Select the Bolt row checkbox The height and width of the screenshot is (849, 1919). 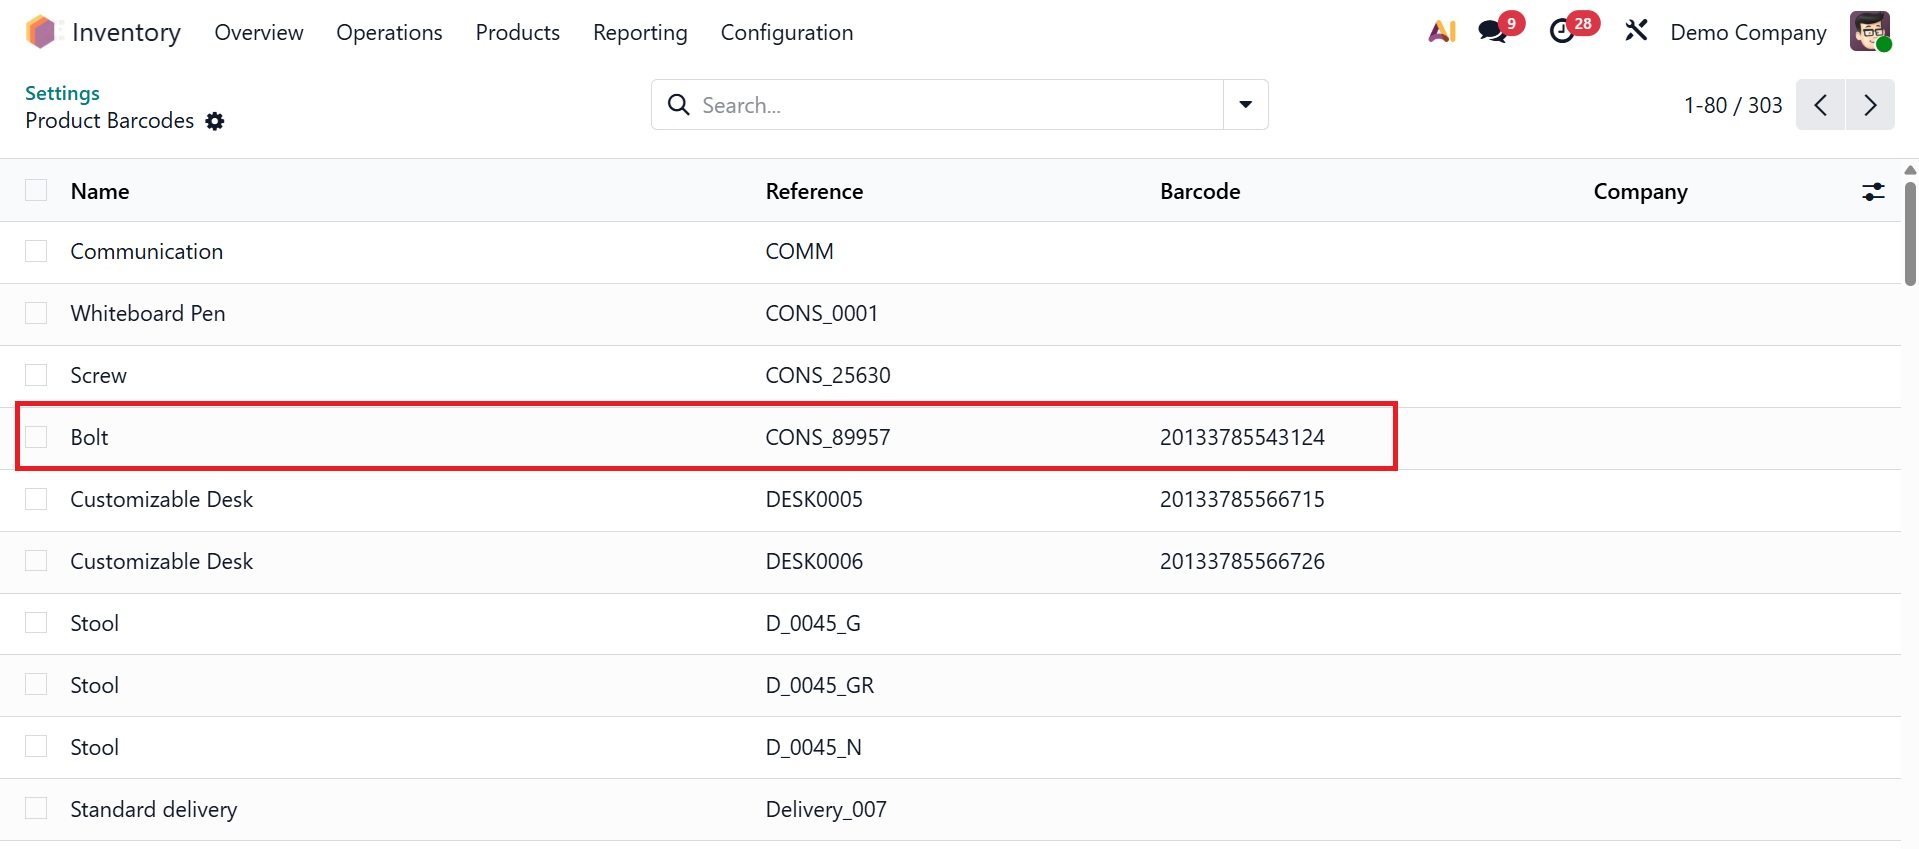pyautogui.click(x=36, y=437)
